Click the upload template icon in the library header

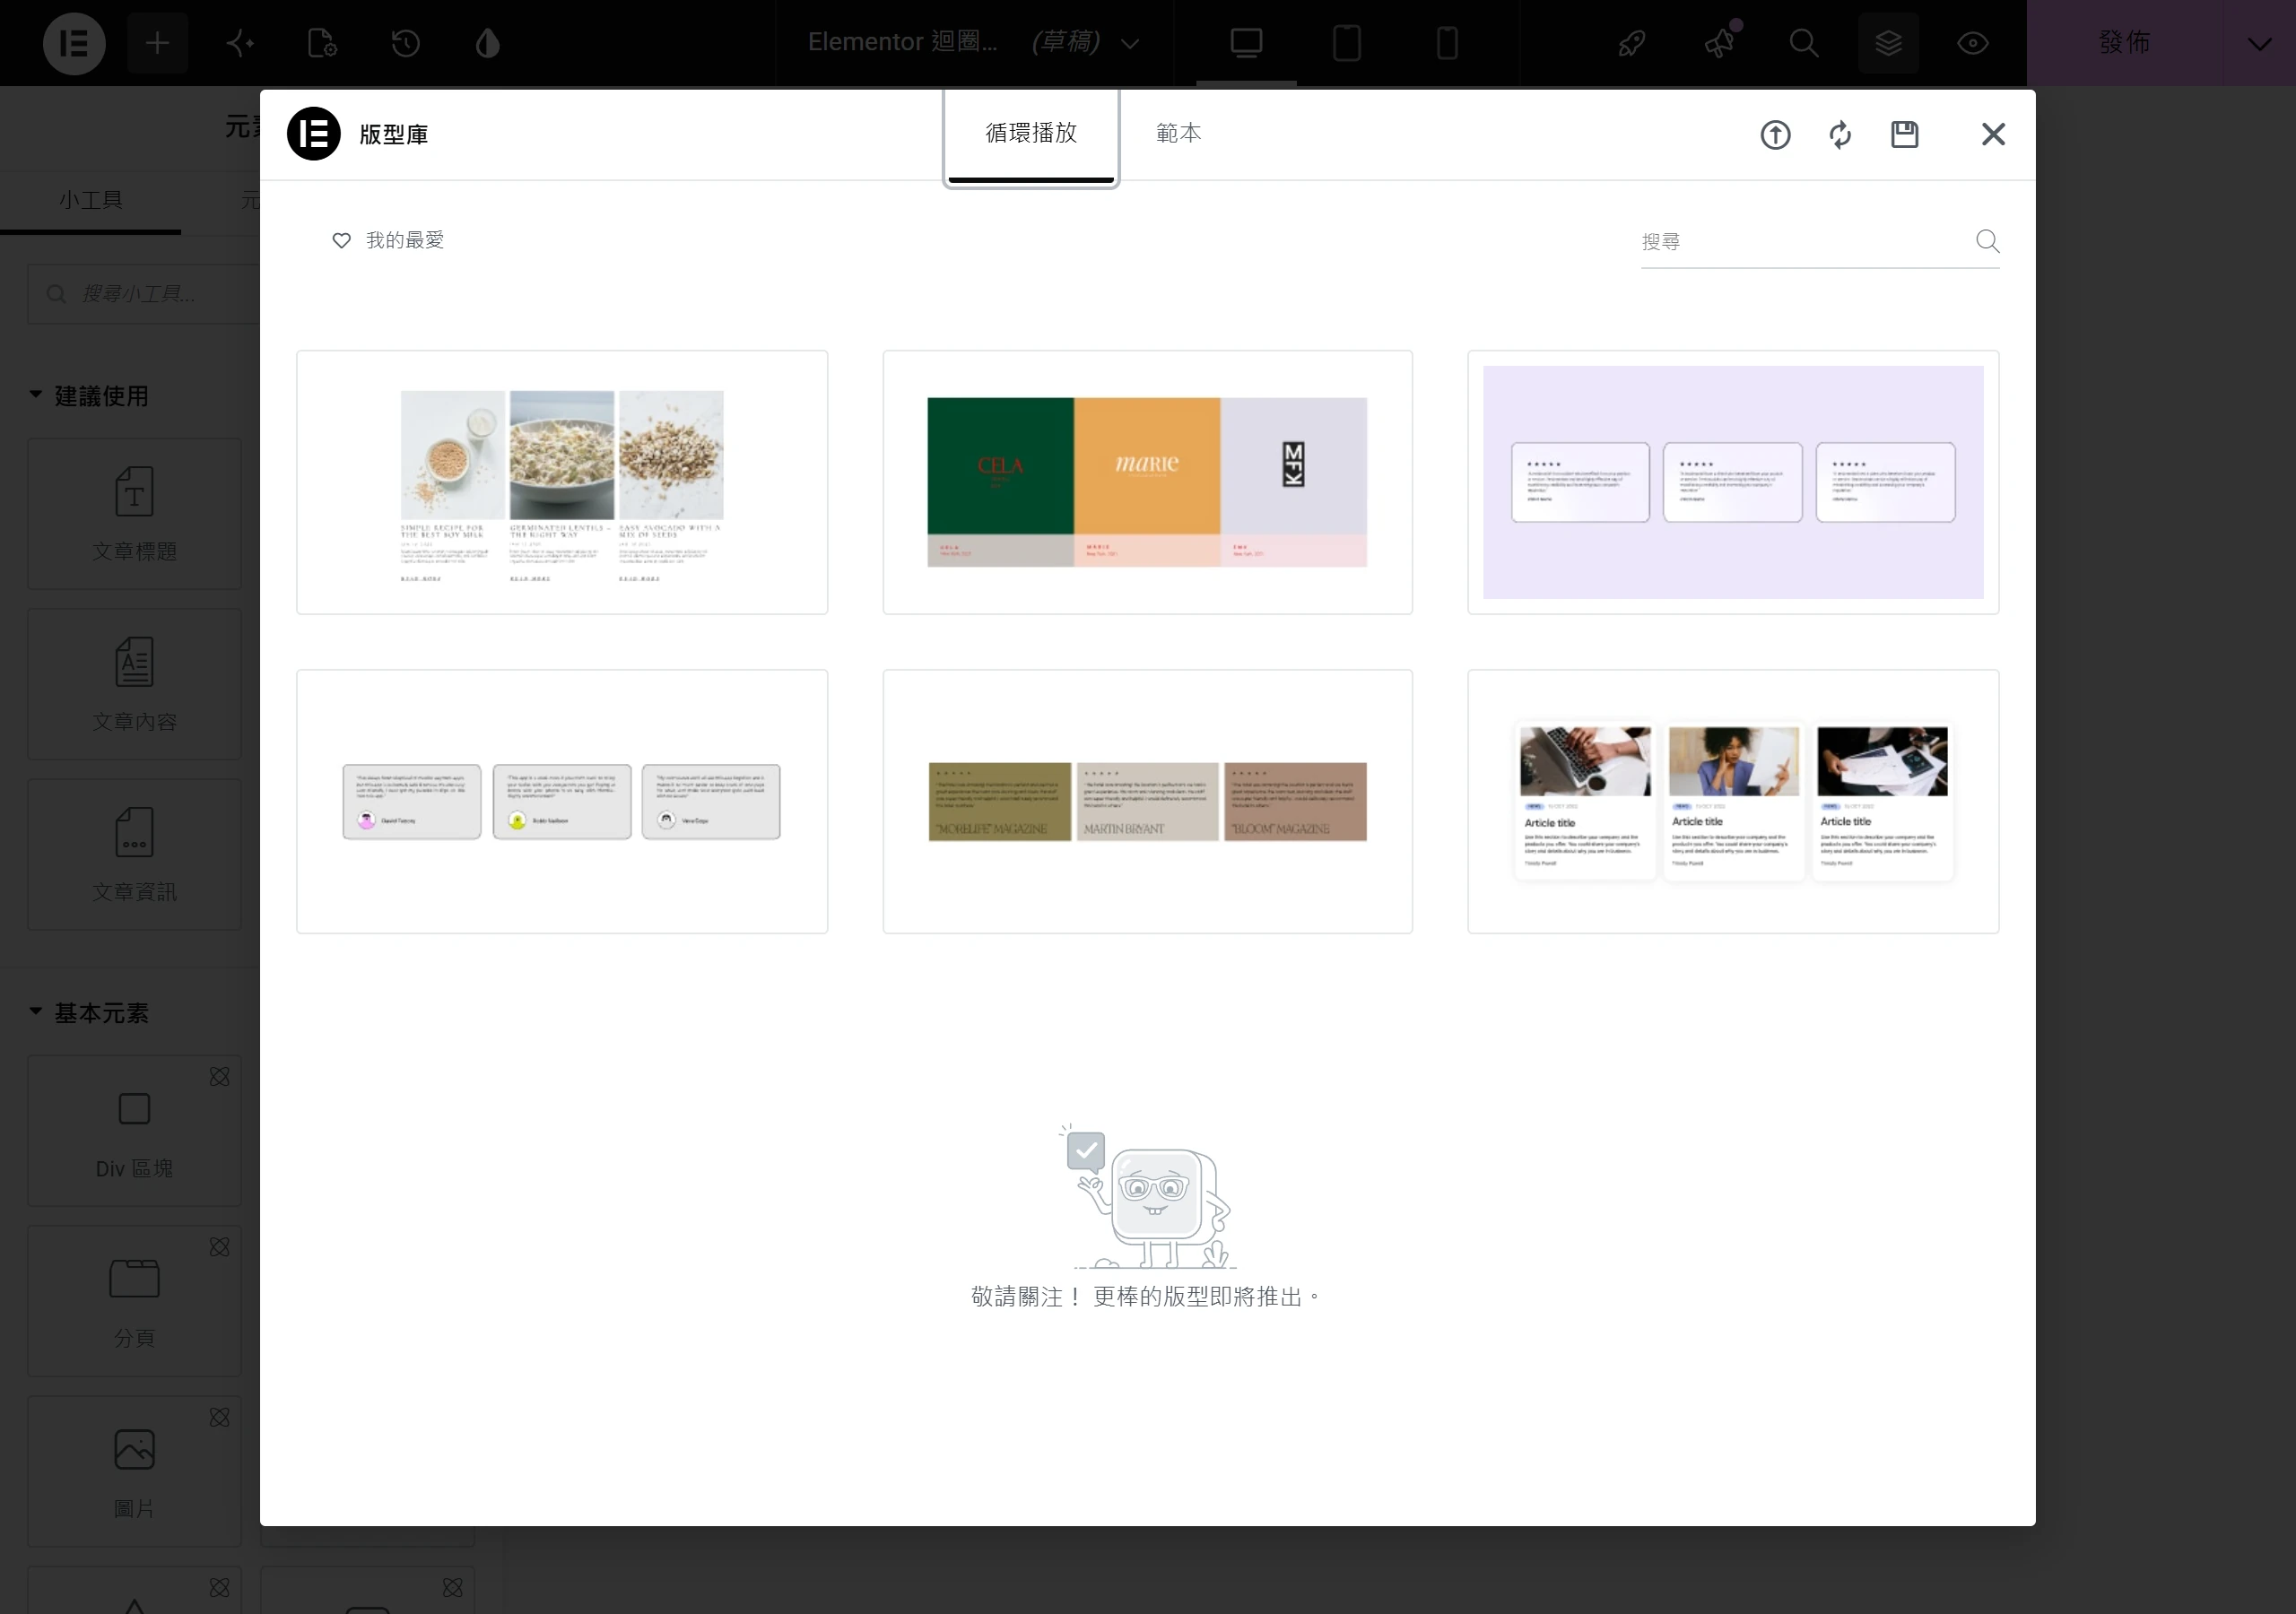(1775, 134)
